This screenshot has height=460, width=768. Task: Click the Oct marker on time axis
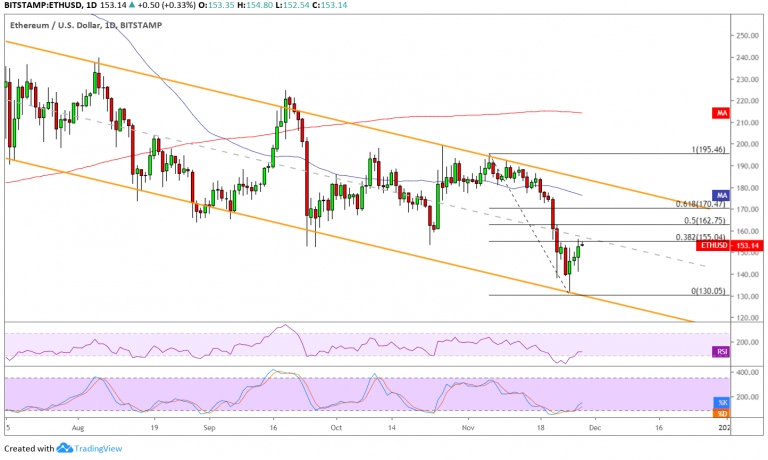point(335,425)
